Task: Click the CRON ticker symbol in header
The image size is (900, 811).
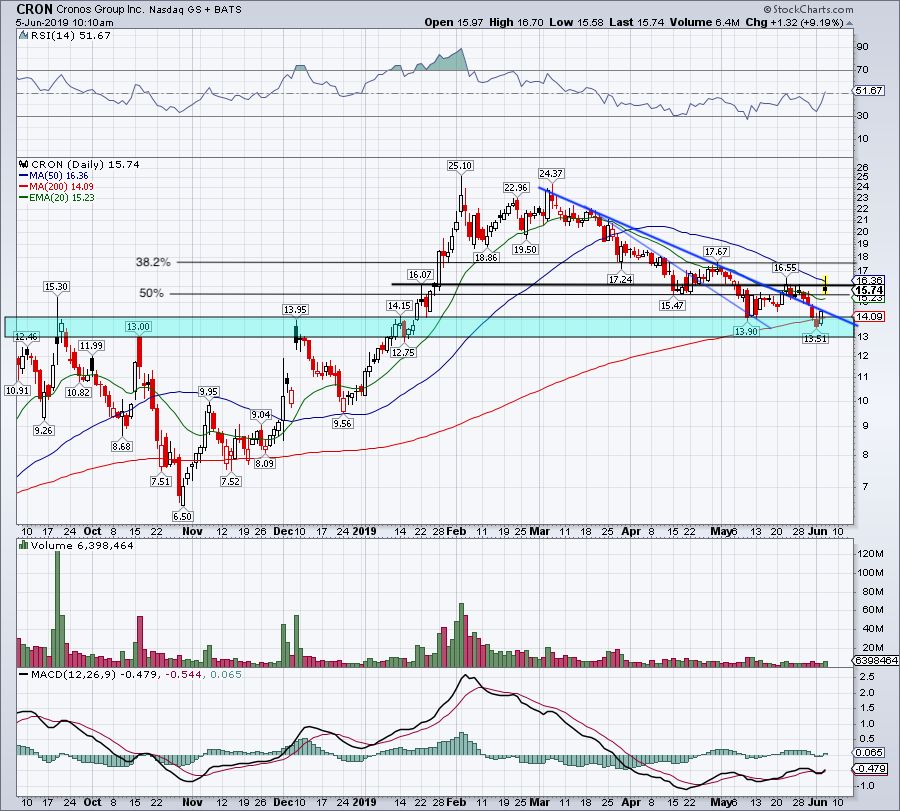Action: pos(34,9)
